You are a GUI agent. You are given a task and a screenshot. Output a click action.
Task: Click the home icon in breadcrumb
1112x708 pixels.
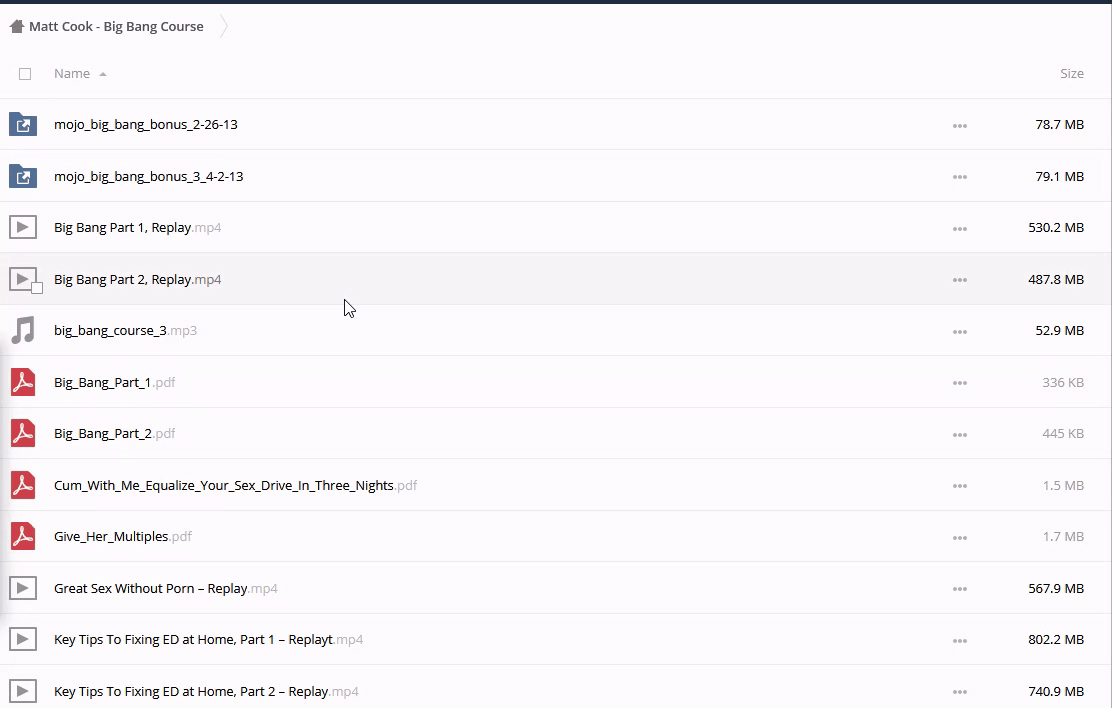(16, 27)
